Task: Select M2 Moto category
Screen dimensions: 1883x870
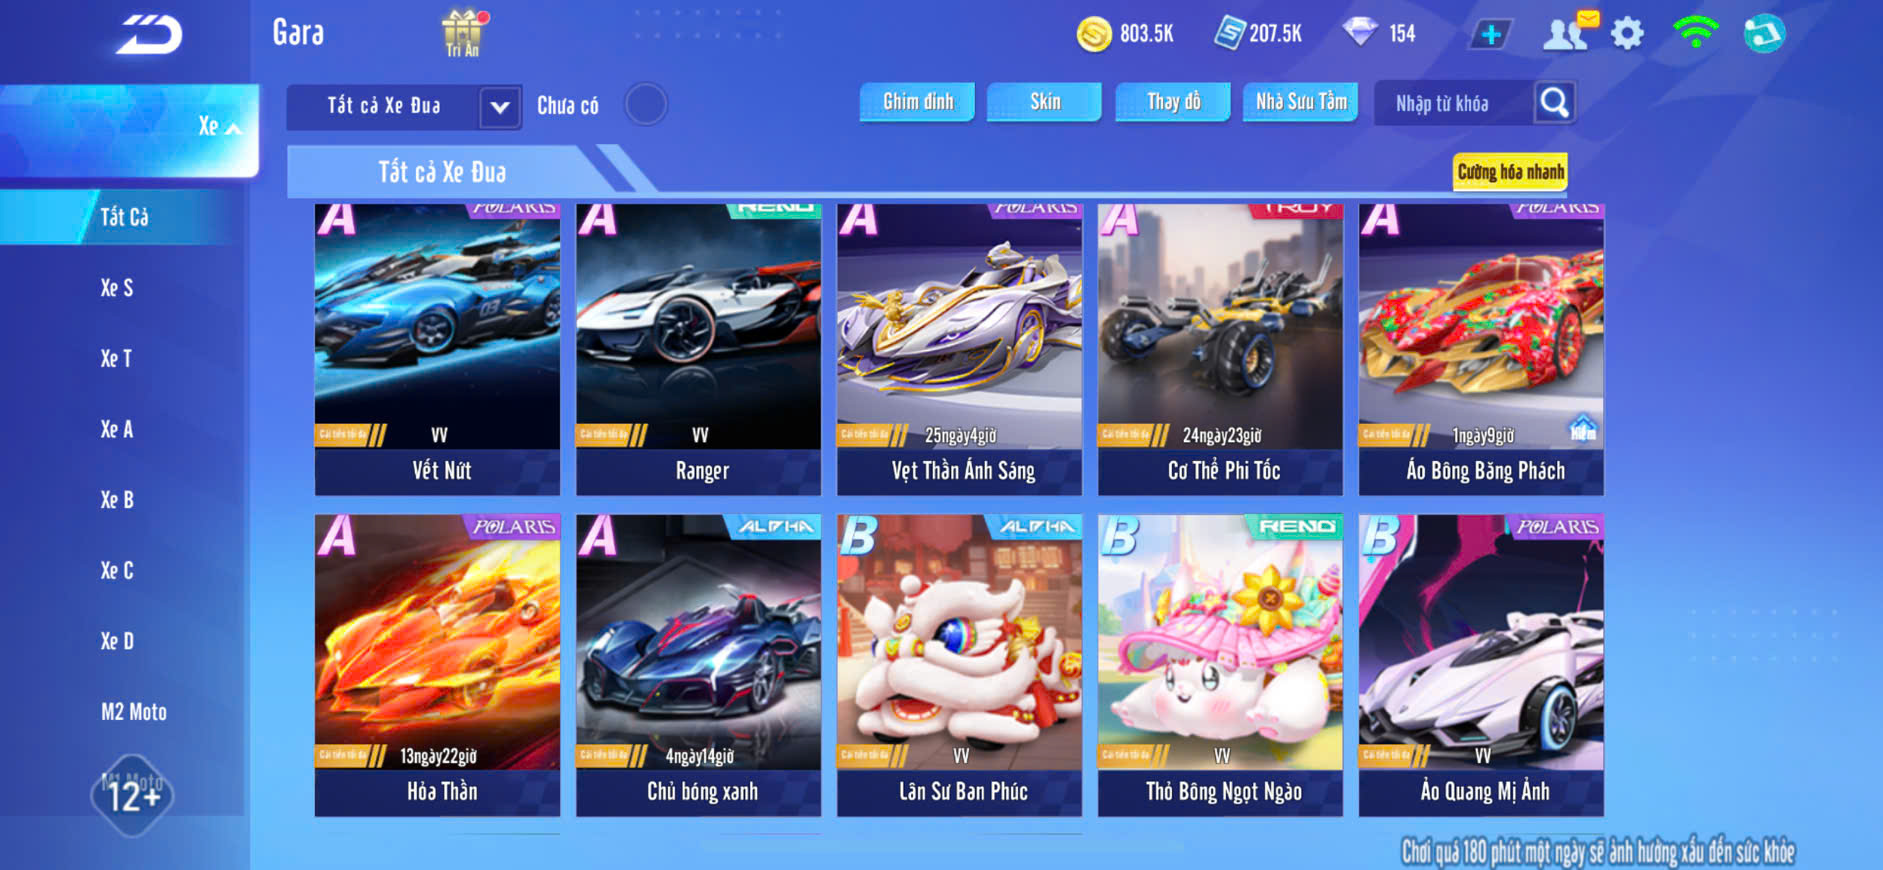Action: (x=134, y=712)
